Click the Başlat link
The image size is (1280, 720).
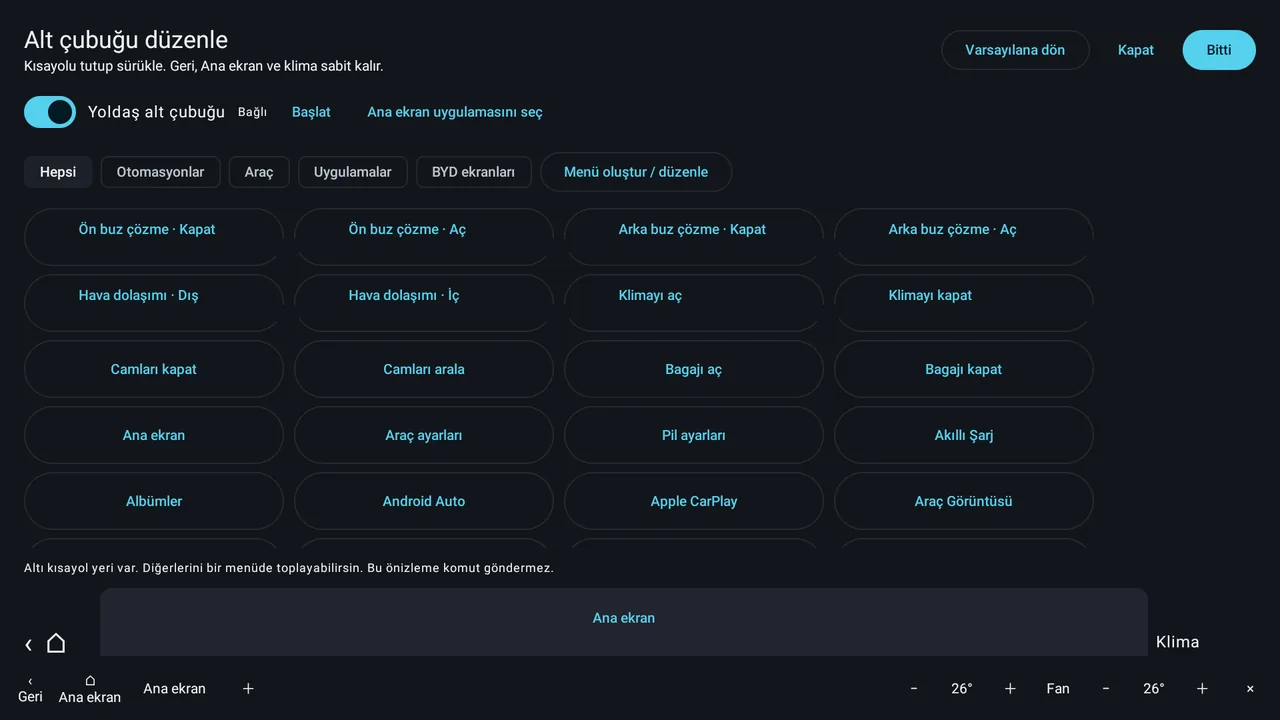(311, 112)
